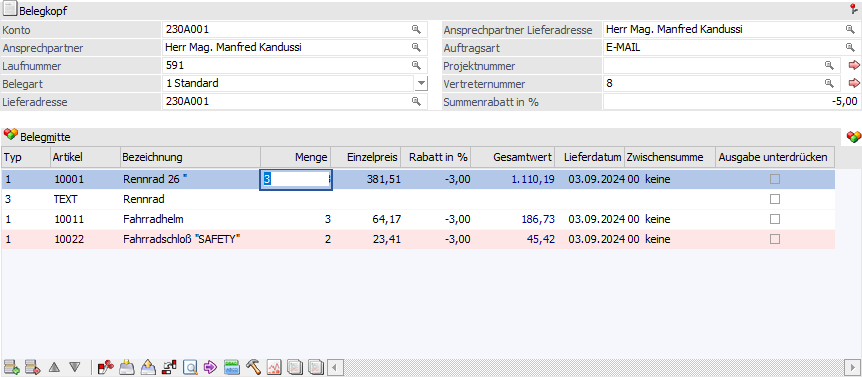This screenshot has height=377, width=862.
Task: Click red arrow next to Projektnummer
Action: pos(853,65)
